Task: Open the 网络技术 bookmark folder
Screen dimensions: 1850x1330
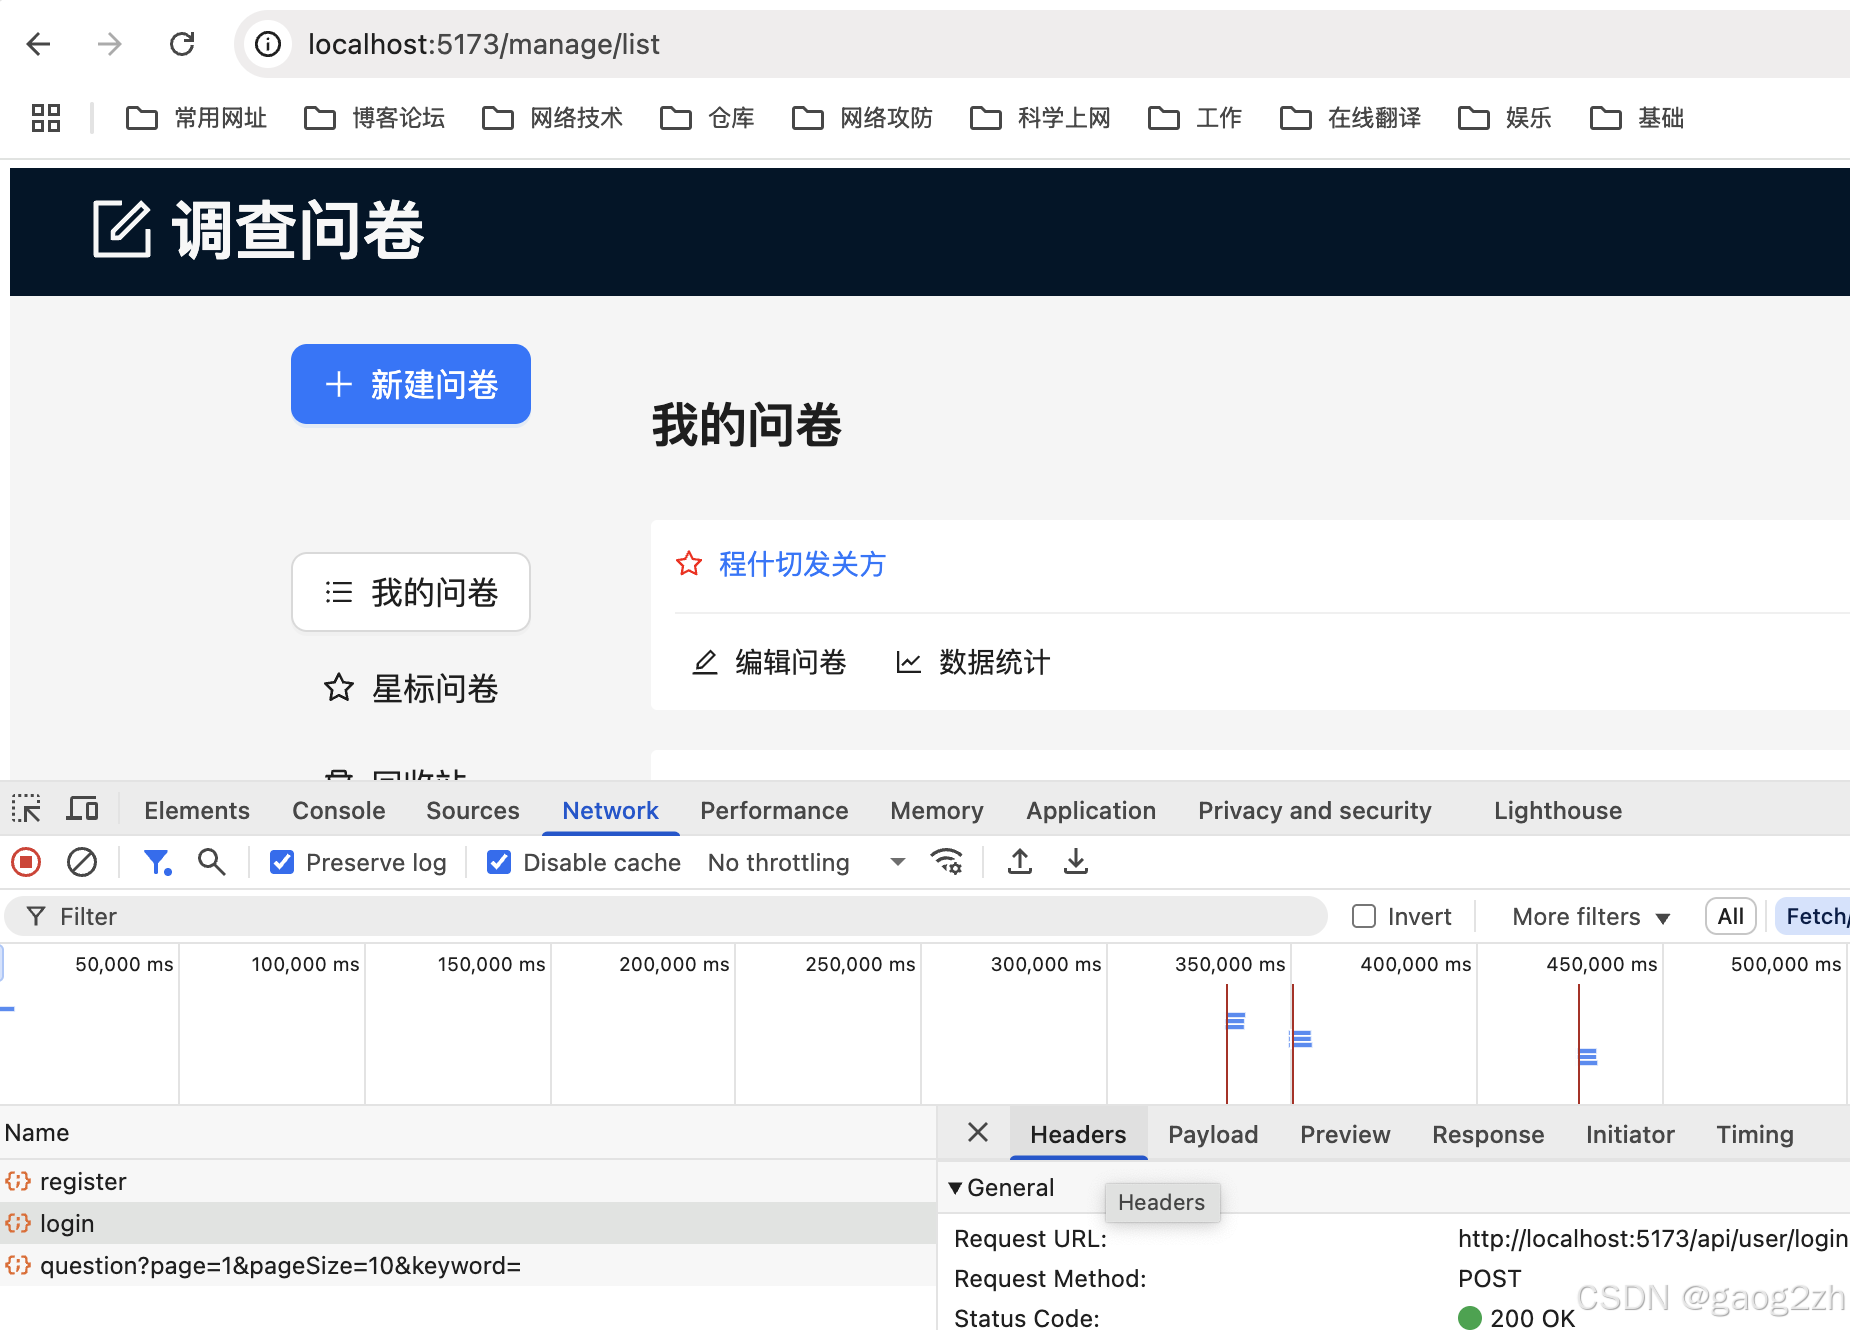Action: pyautogui.click(x=552, y=118)
